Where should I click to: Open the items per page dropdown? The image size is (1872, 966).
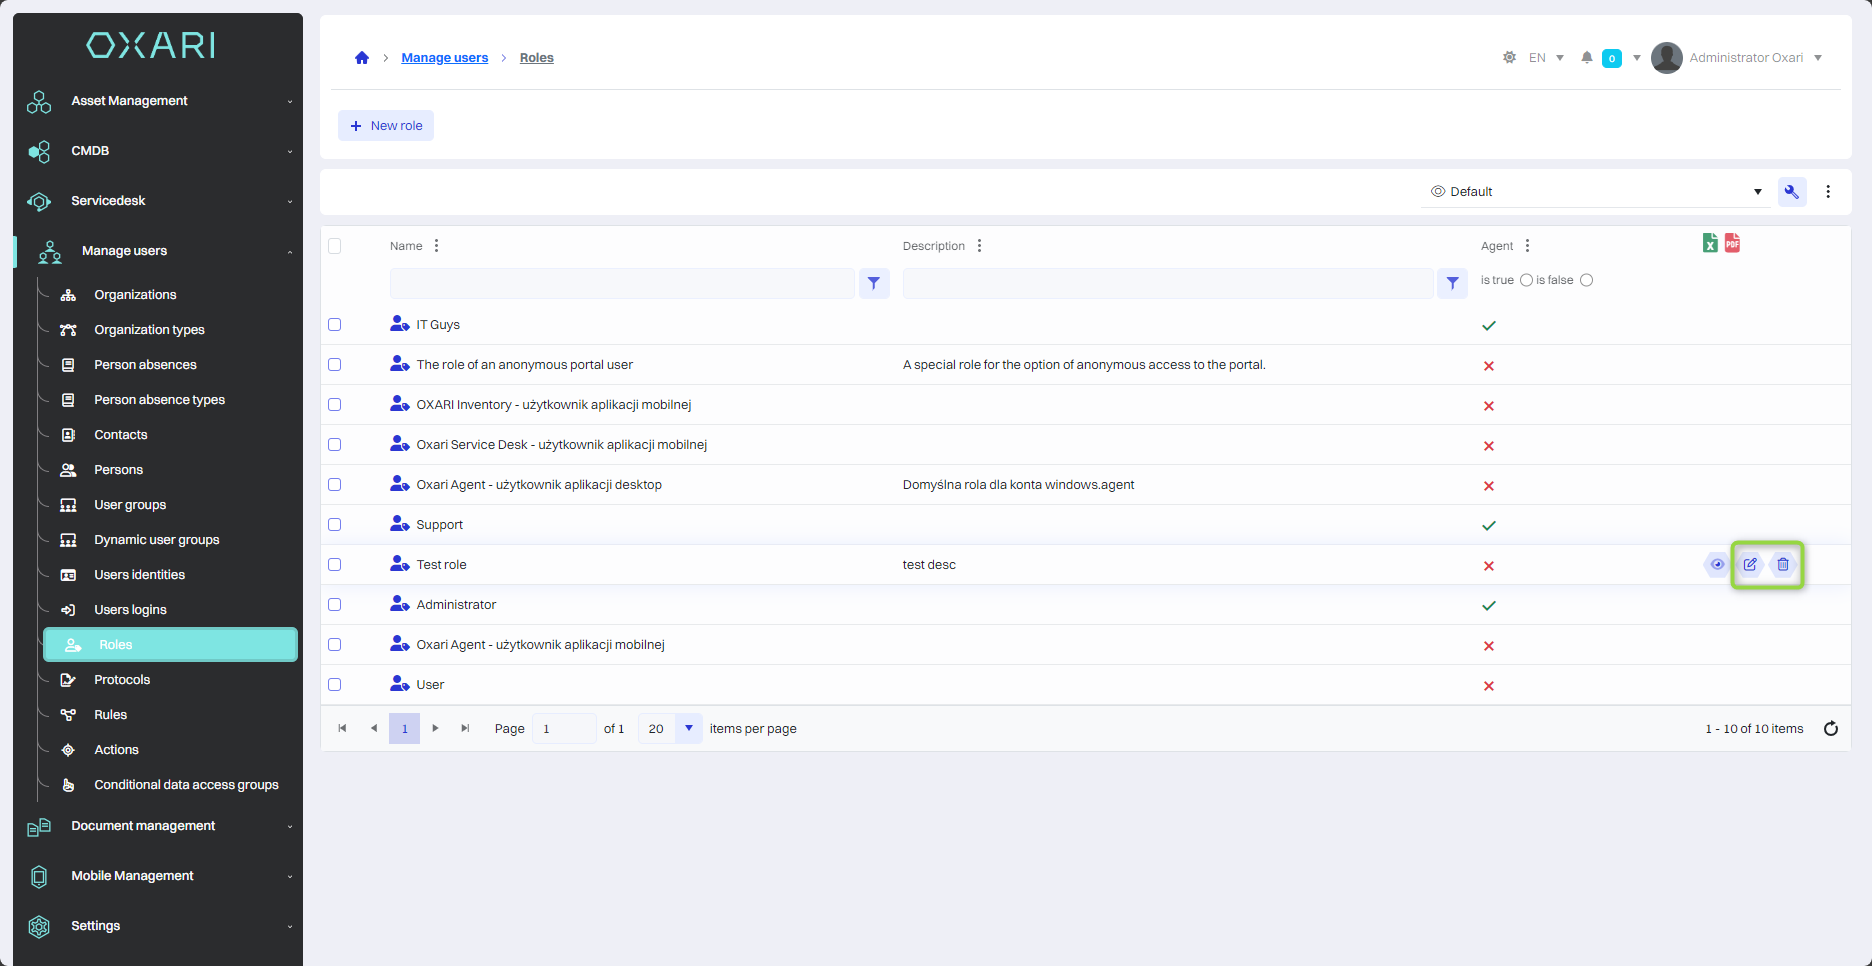click(688, 729)
